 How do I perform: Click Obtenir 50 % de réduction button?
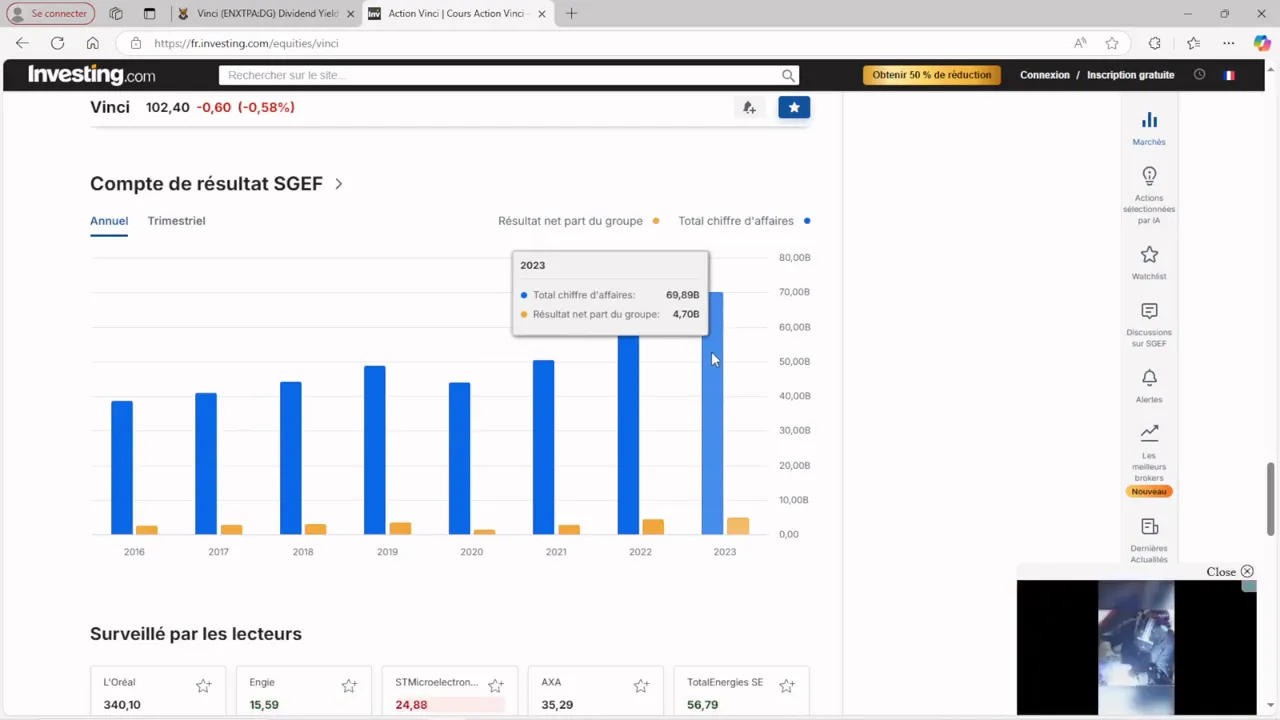pyautogui.click(x=932, y=75)
